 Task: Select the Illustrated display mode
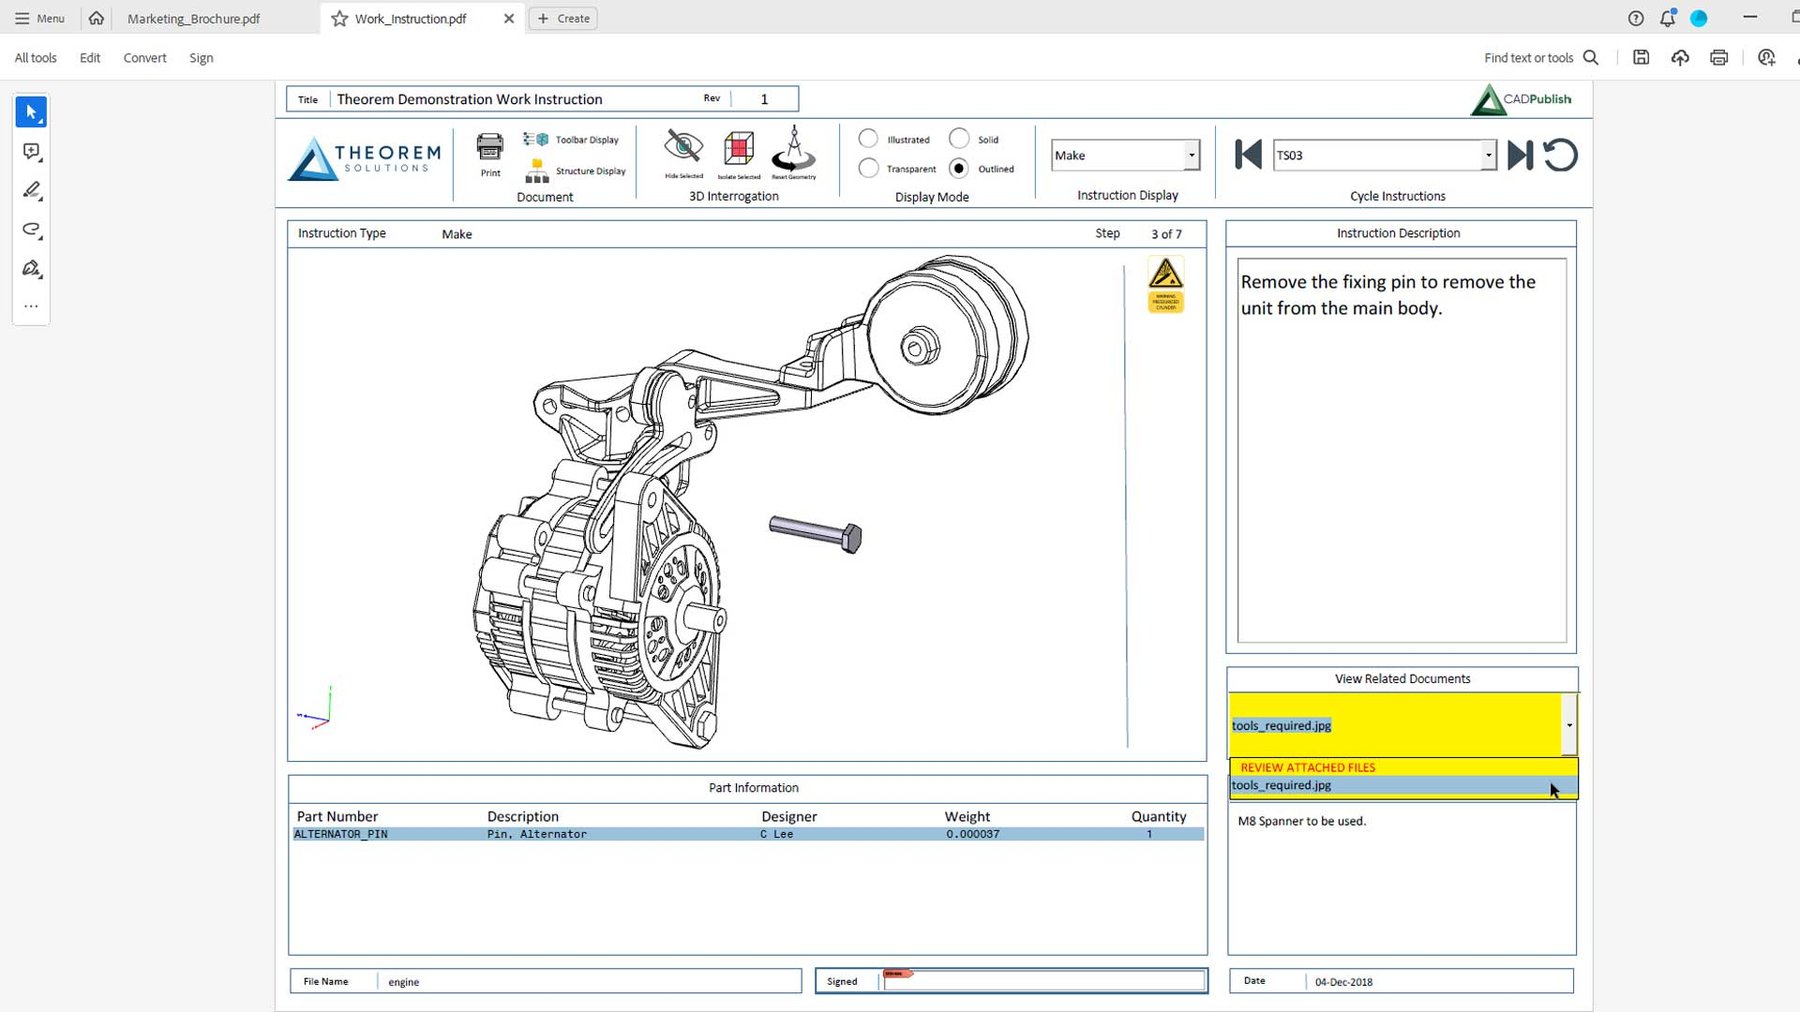coord(868,138)
